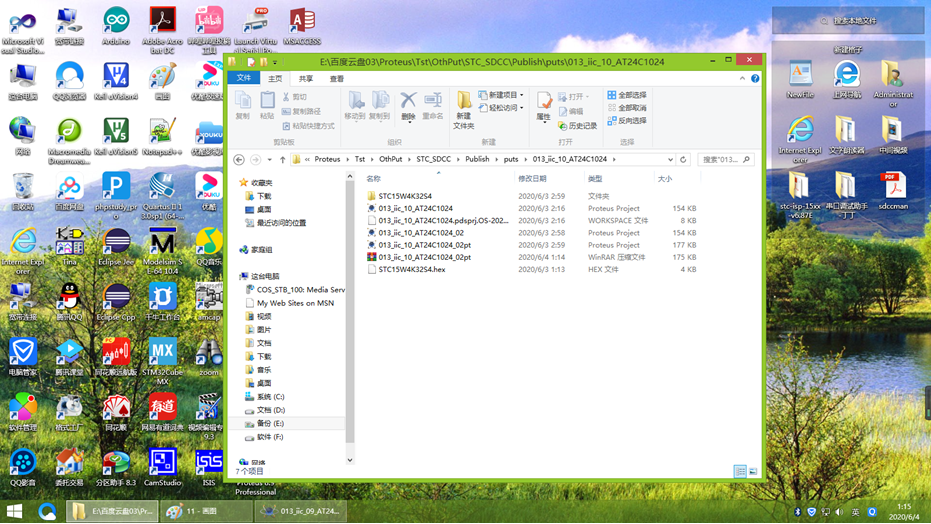Click the Windows Start button
The image size is (931, 524).
pos(14,511)
